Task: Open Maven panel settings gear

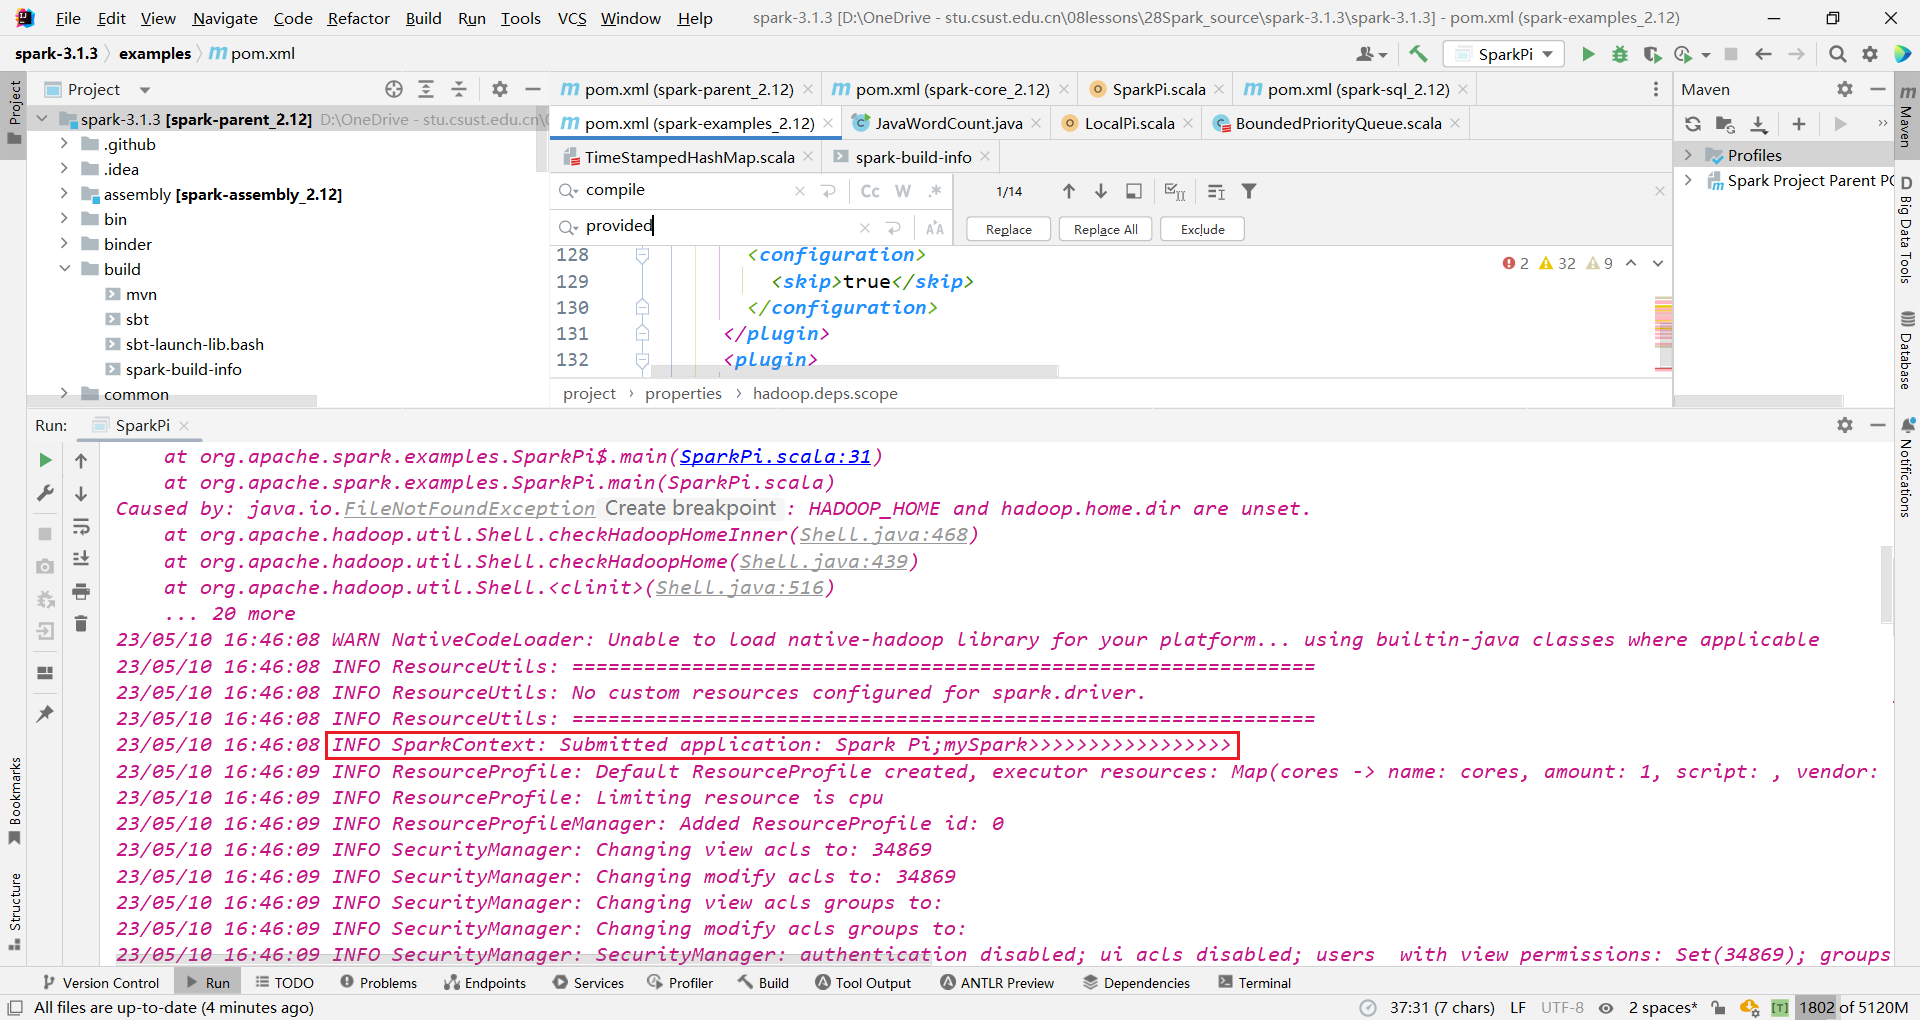Action: 1845,89
